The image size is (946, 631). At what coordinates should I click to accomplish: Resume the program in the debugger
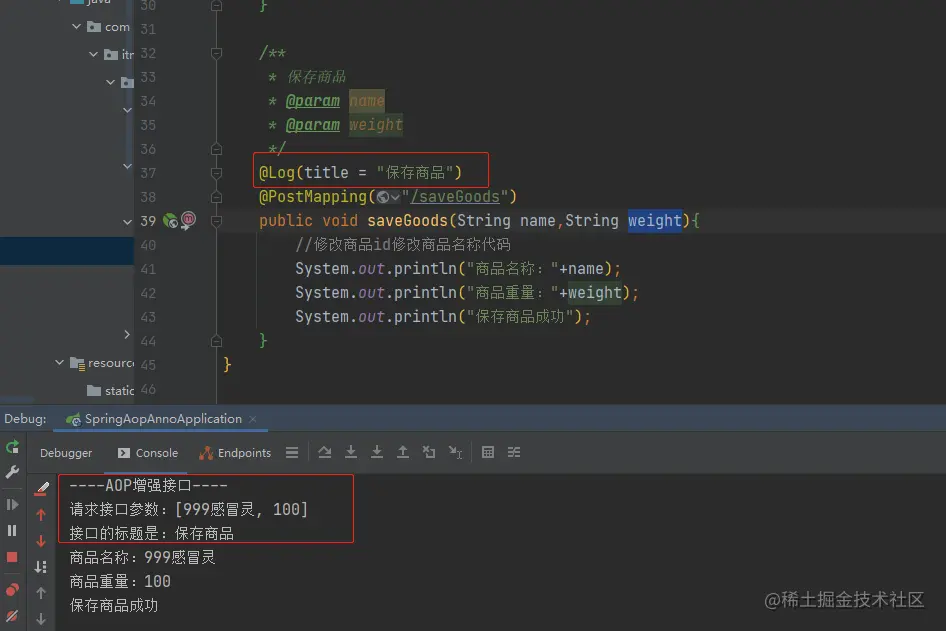tap(12, 504)
